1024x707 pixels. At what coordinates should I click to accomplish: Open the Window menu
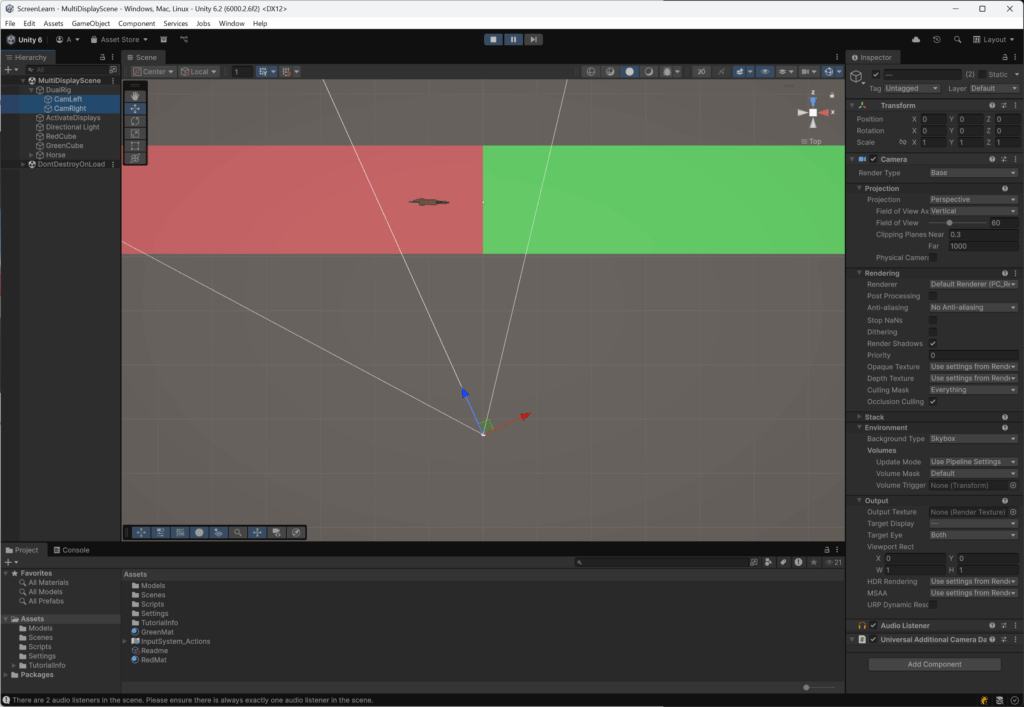(x=231, y=23)
